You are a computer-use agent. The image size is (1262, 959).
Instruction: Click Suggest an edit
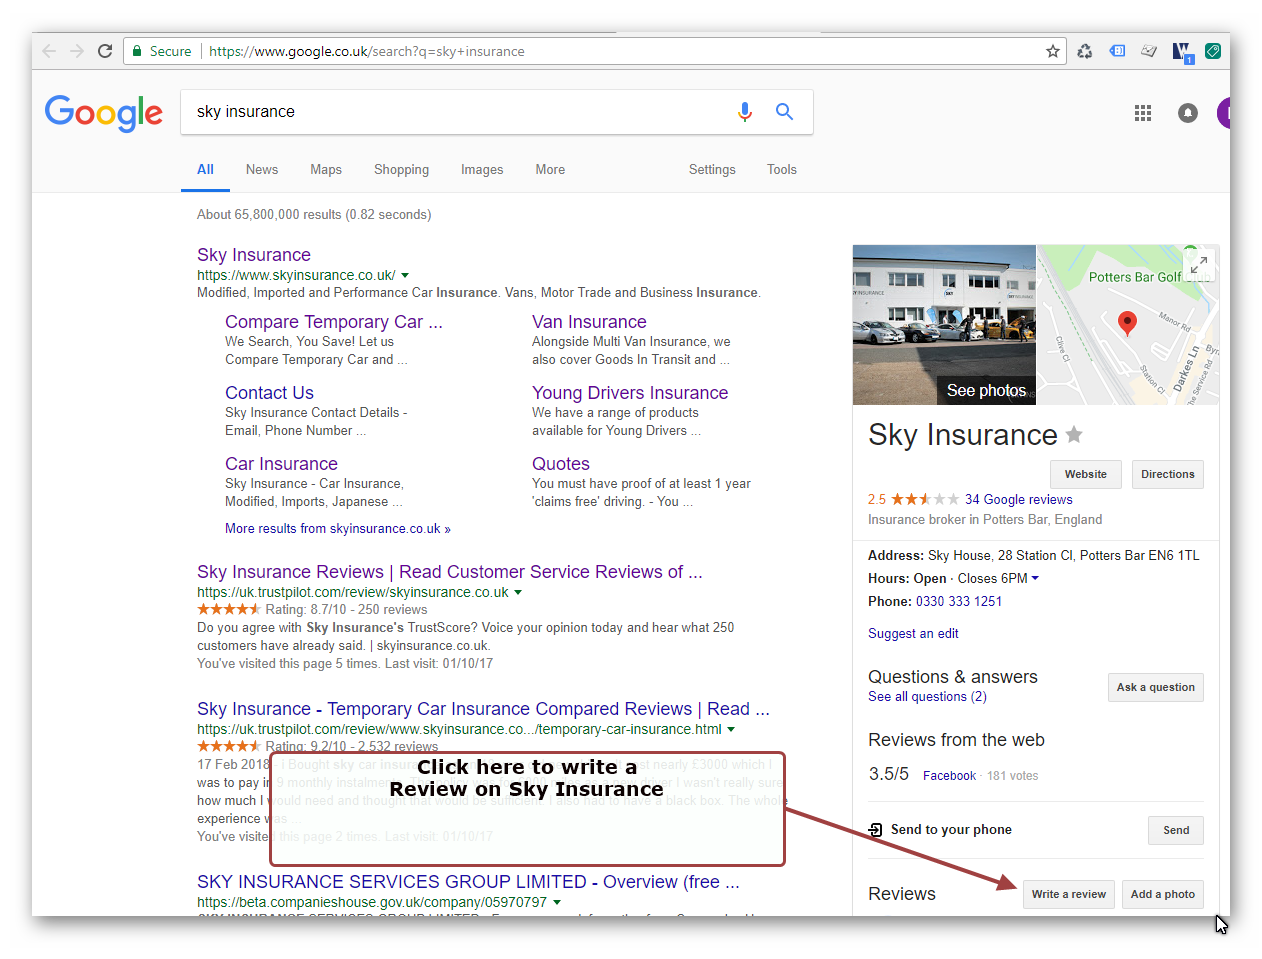pyautogui.click(x=913, y=633)
